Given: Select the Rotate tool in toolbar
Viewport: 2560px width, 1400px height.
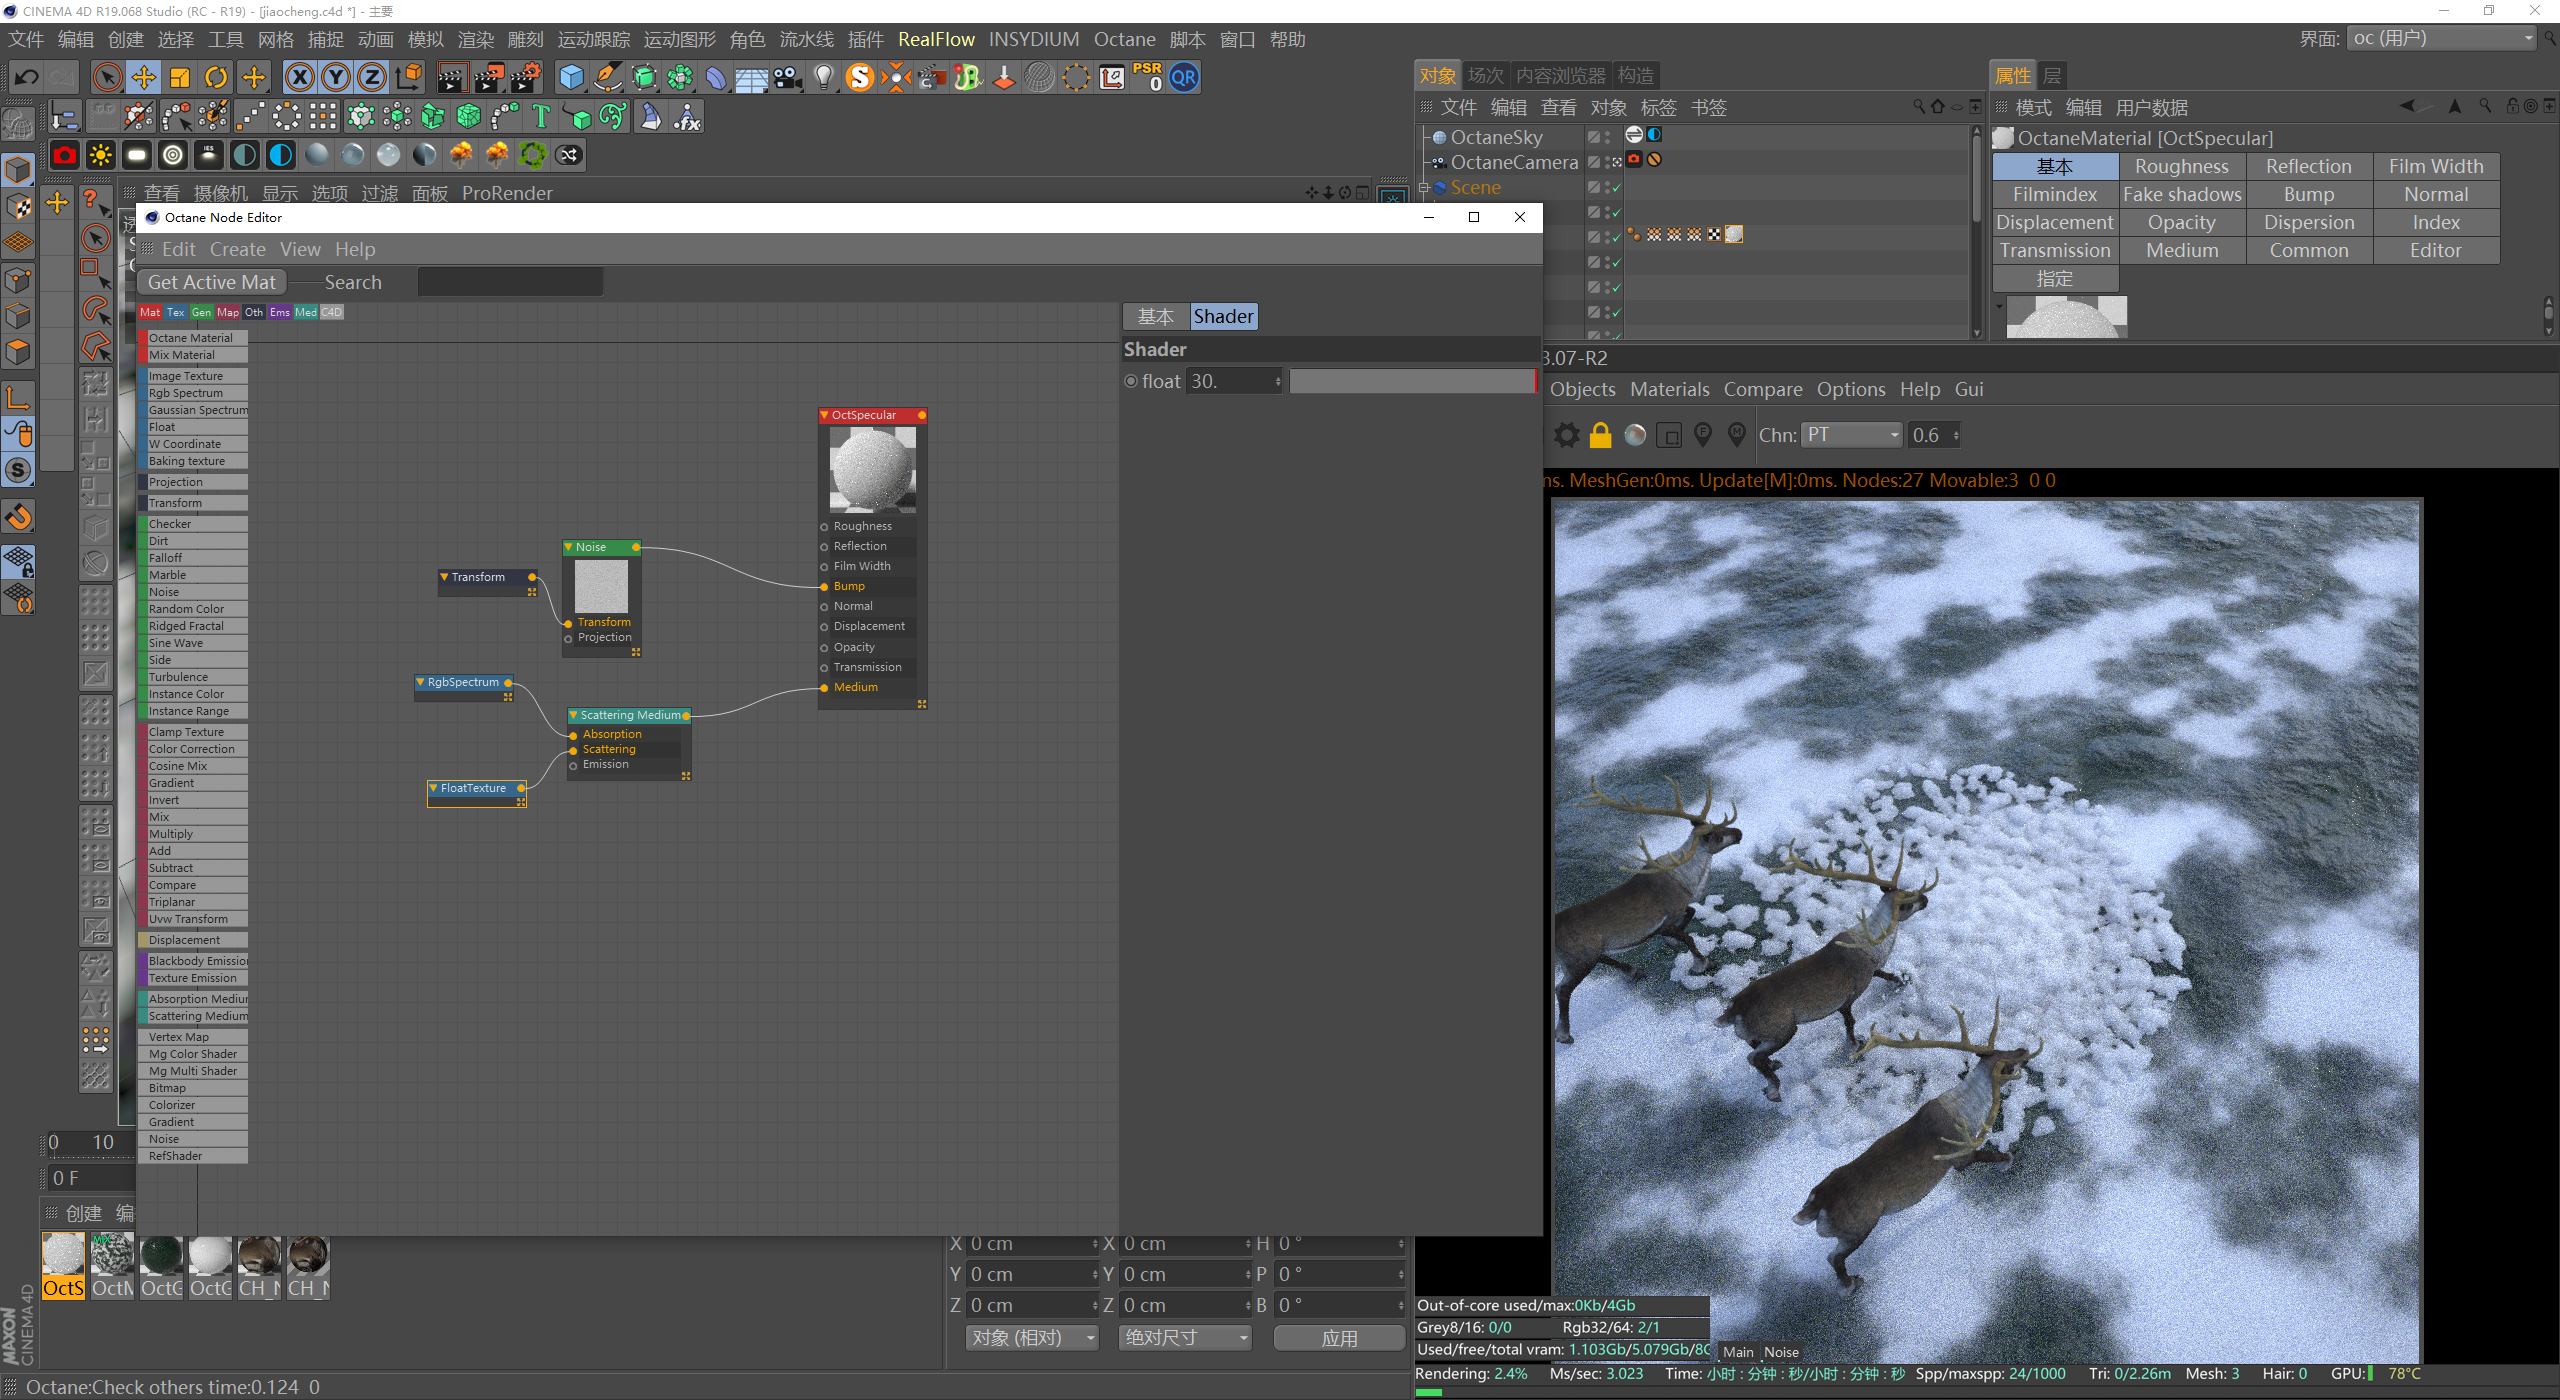Looking at the screenshot, I should coord(216,77).
